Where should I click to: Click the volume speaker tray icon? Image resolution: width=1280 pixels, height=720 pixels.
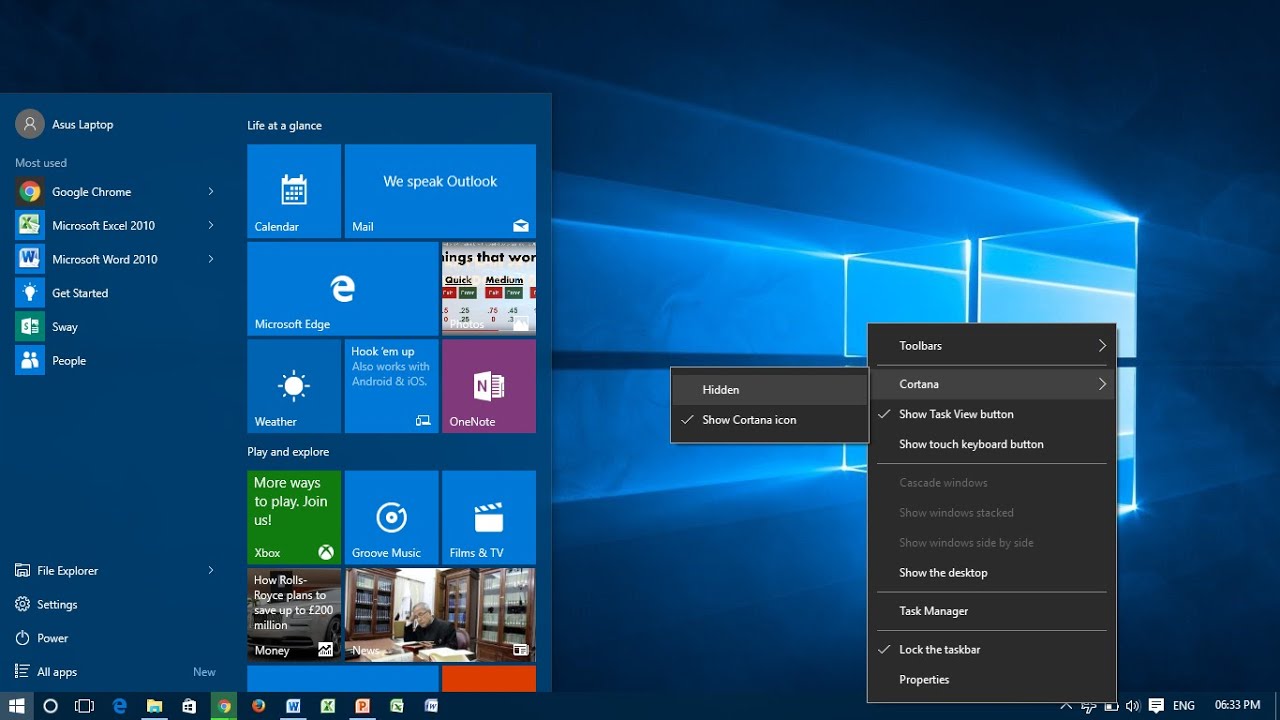click(1133, 706)
